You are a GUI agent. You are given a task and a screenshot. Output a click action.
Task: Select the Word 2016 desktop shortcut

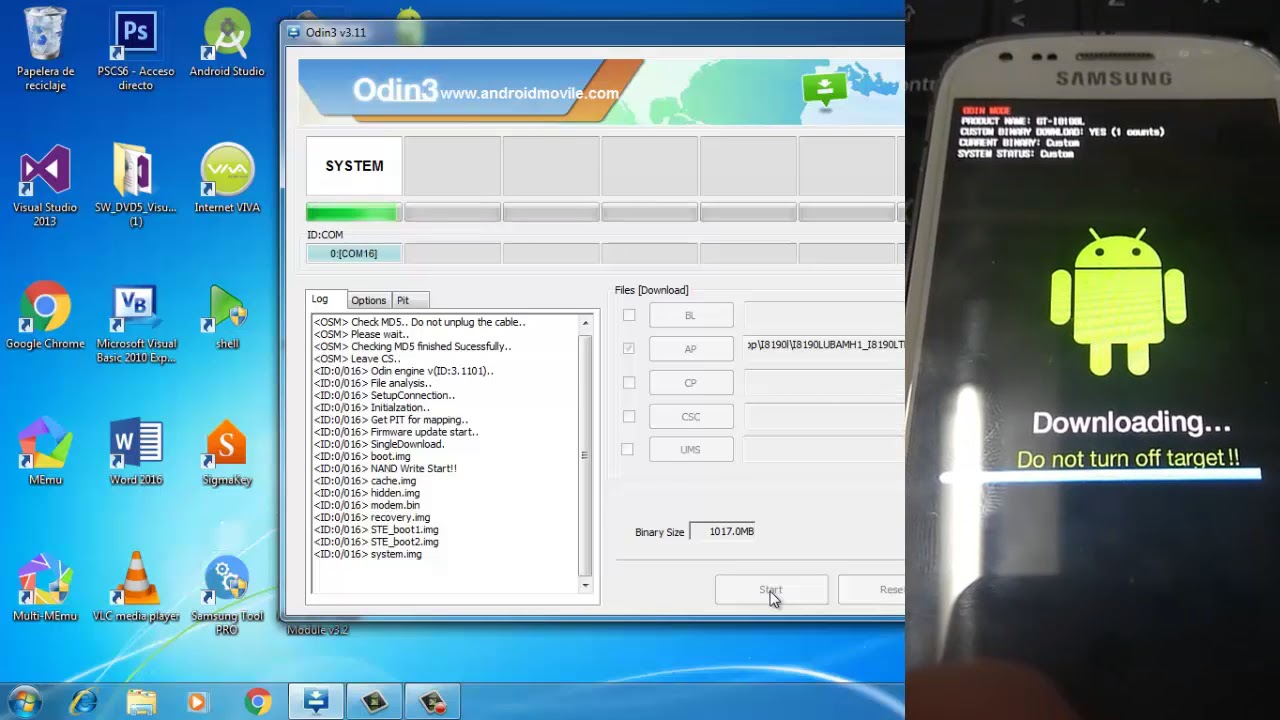click(x=136, y=452)
